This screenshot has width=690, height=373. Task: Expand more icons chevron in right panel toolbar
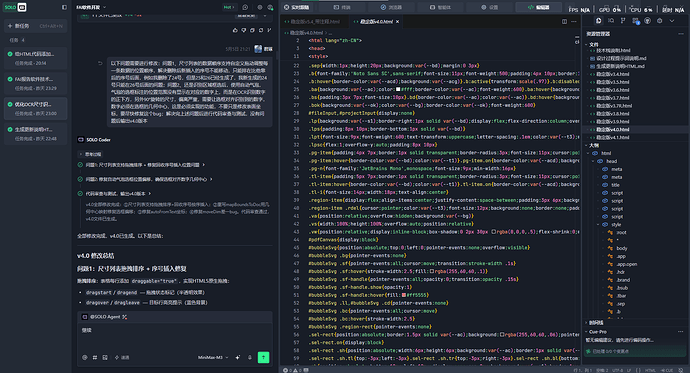coord(672,21)
